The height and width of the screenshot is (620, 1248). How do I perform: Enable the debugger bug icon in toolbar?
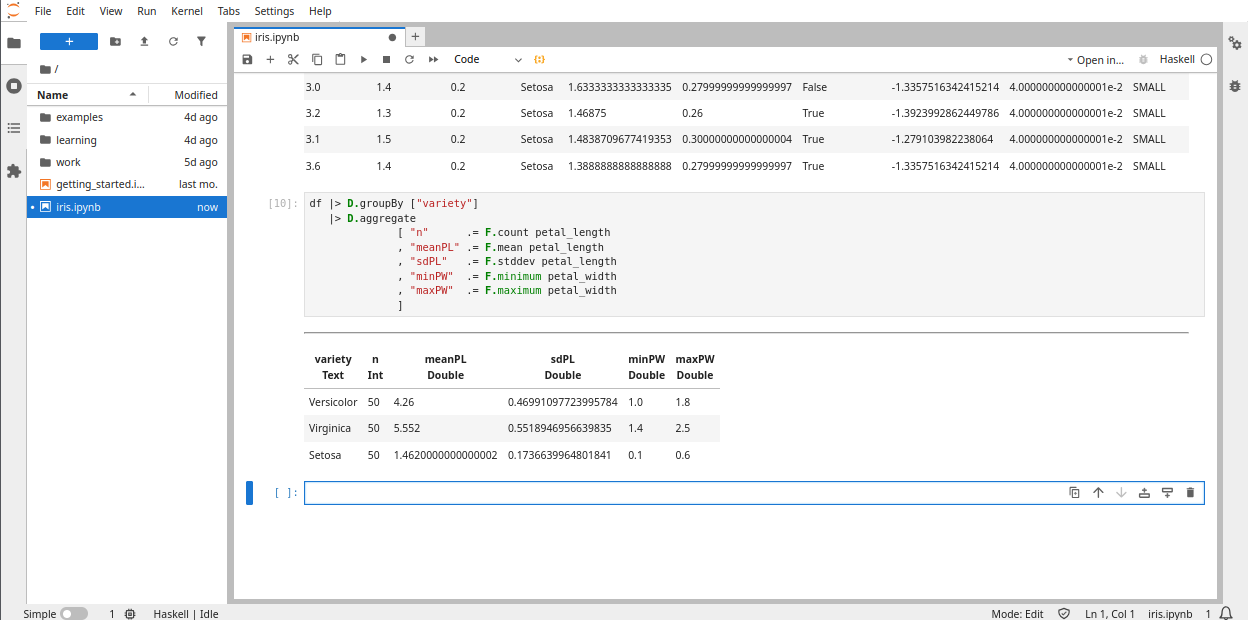click(x=1143, y=60)
